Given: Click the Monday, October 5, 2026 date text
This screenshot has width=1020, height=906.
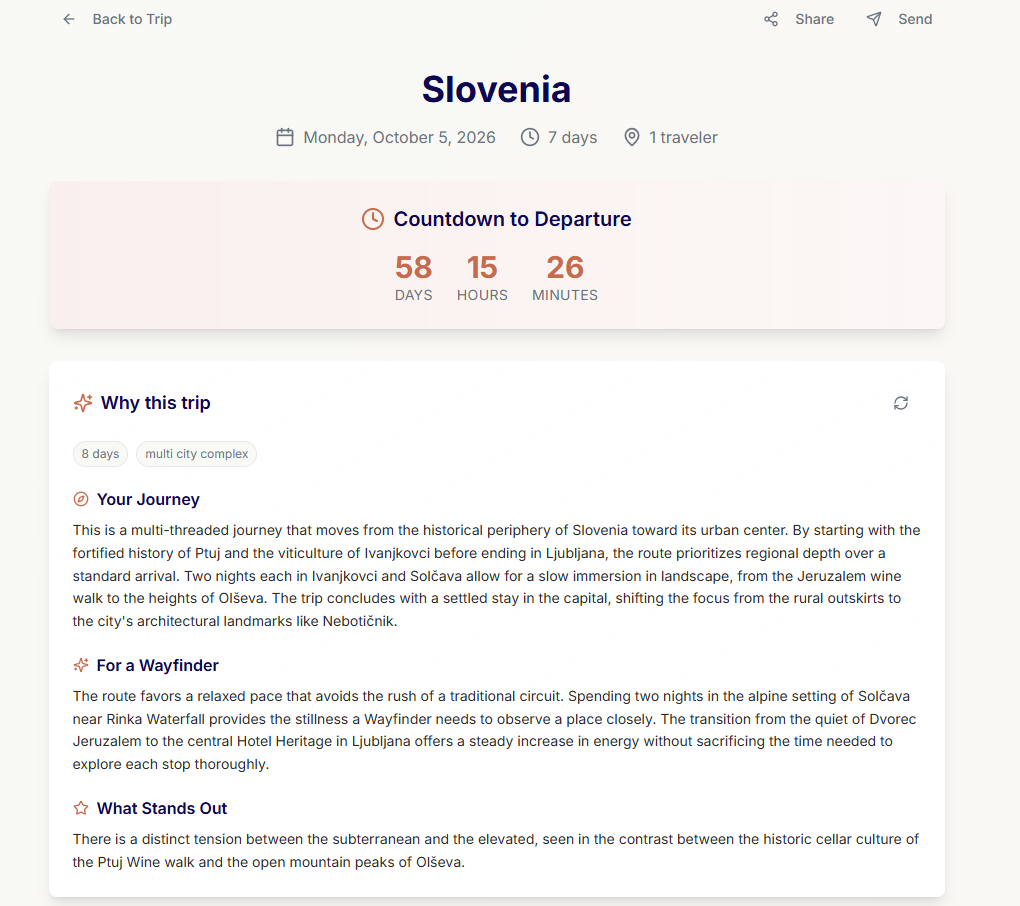Looking at the screenshot, I should tap(399, 137).
